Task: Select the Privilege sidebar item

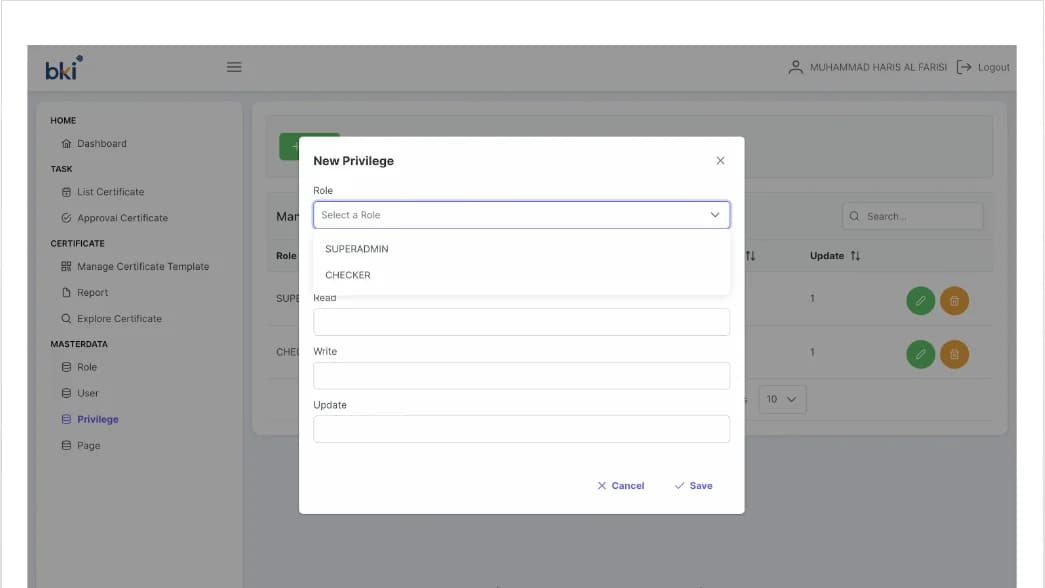Action: [97, 419]
